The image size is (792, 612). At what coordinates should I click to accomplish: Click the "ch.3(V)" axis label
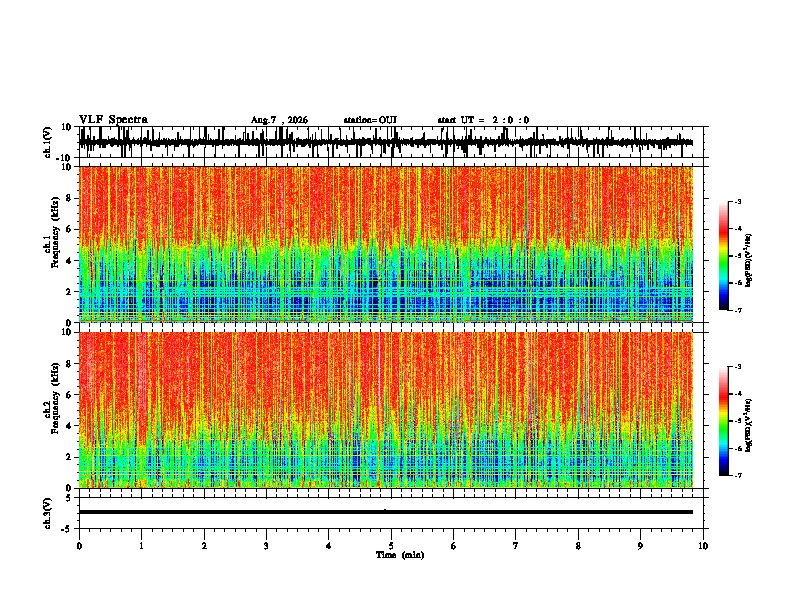tap(48, 513)
